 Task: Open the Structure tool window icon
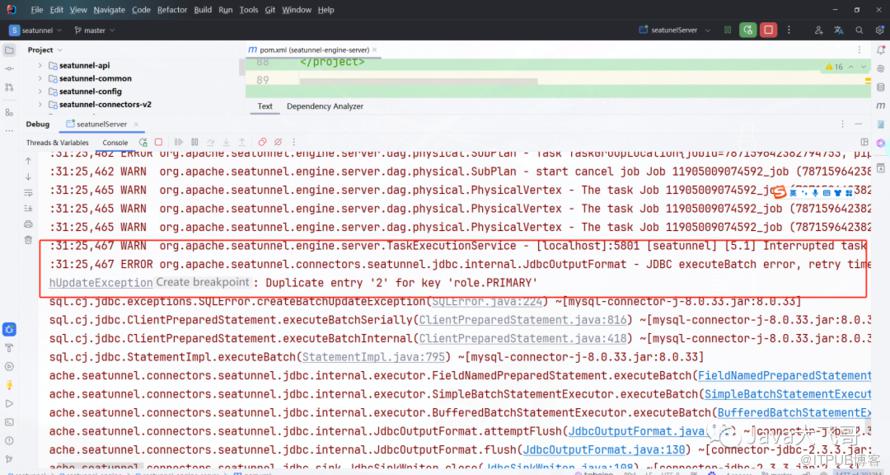click(9, 112)
